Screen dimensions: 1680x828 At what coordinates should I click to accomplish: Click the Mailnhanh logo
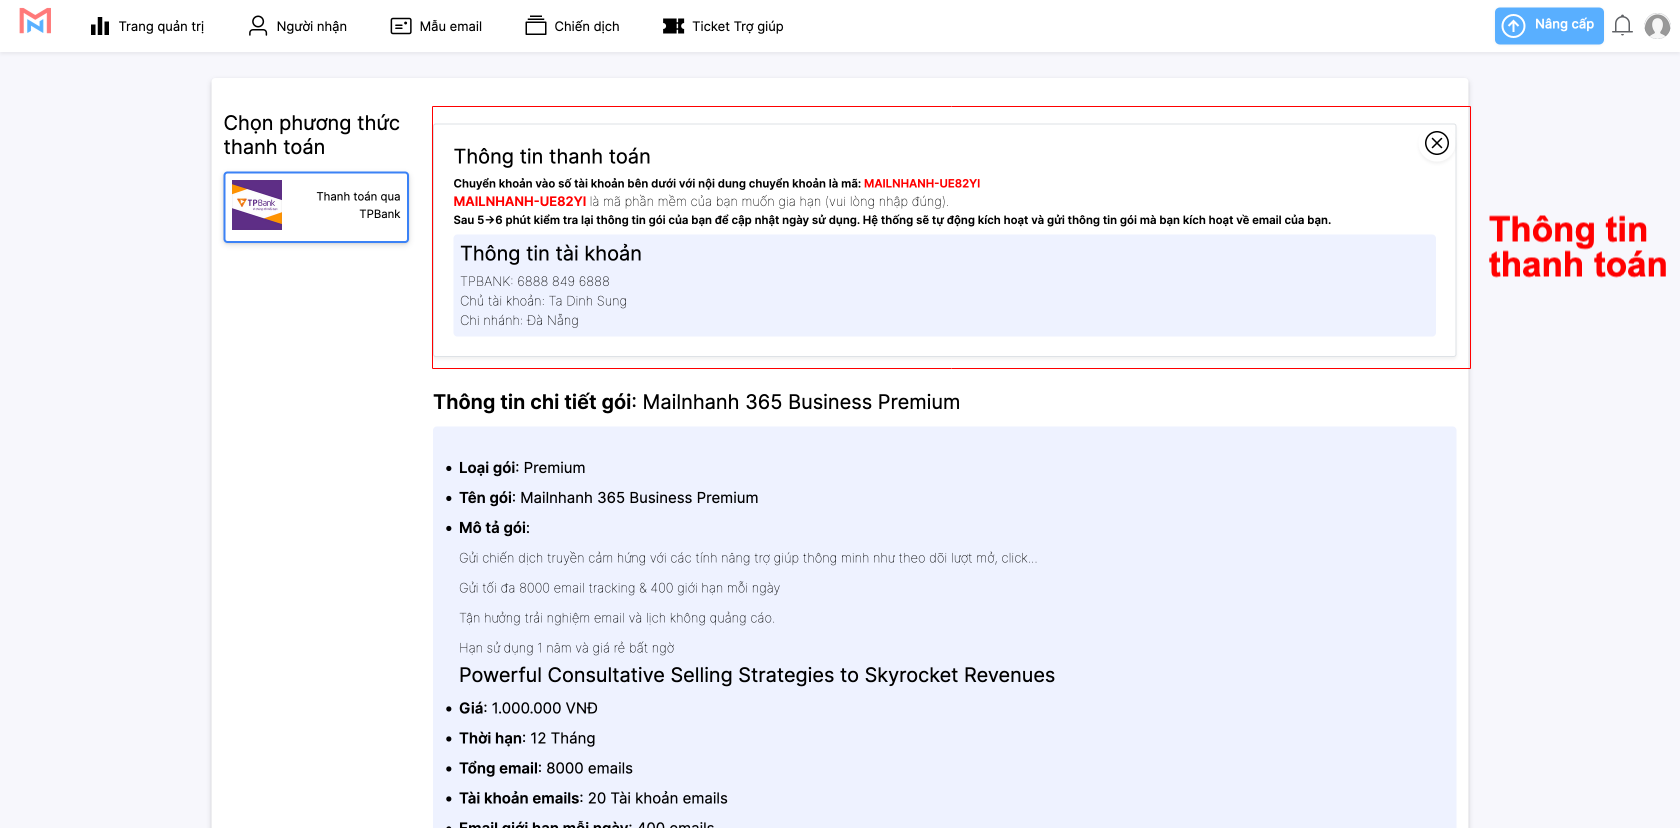(35, 21)
